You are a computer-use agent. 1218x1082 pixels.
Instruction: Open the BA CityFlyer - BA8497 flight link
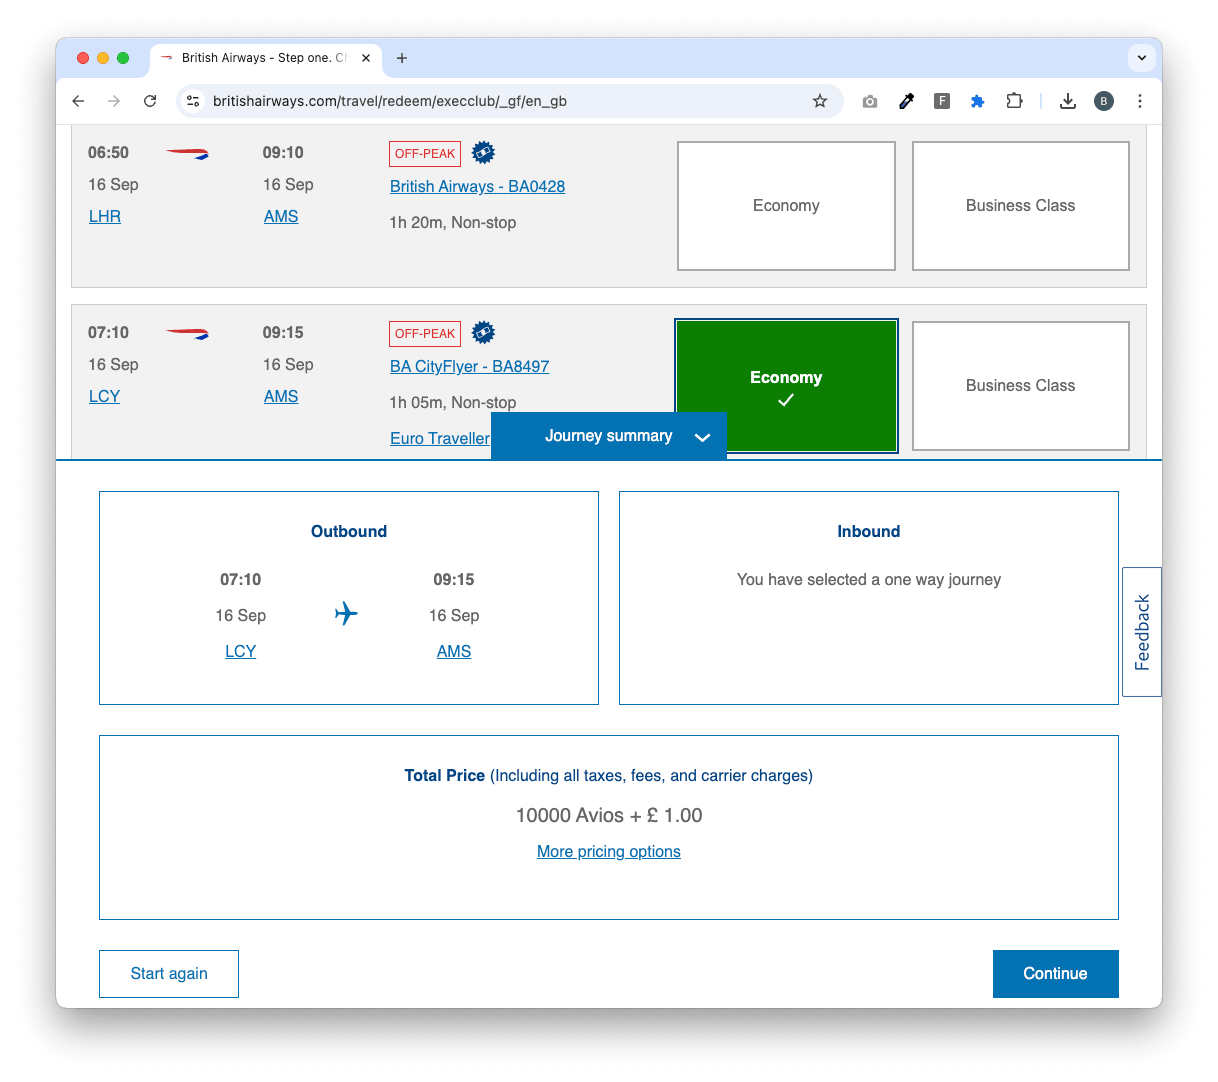pos(470,367)
